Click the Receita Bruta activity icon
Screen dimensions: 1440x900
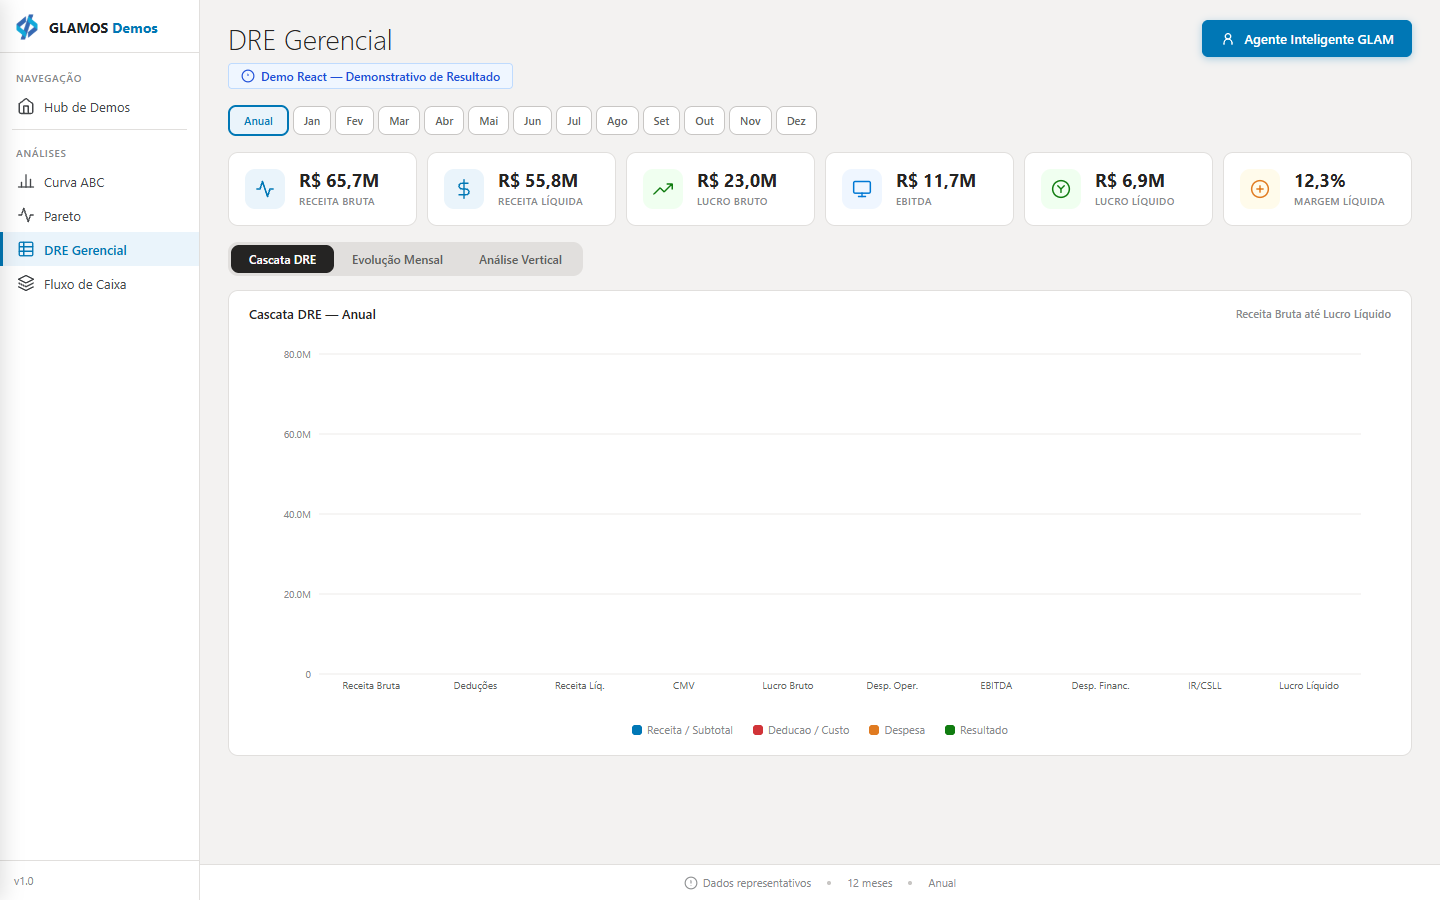coord(265,189)
